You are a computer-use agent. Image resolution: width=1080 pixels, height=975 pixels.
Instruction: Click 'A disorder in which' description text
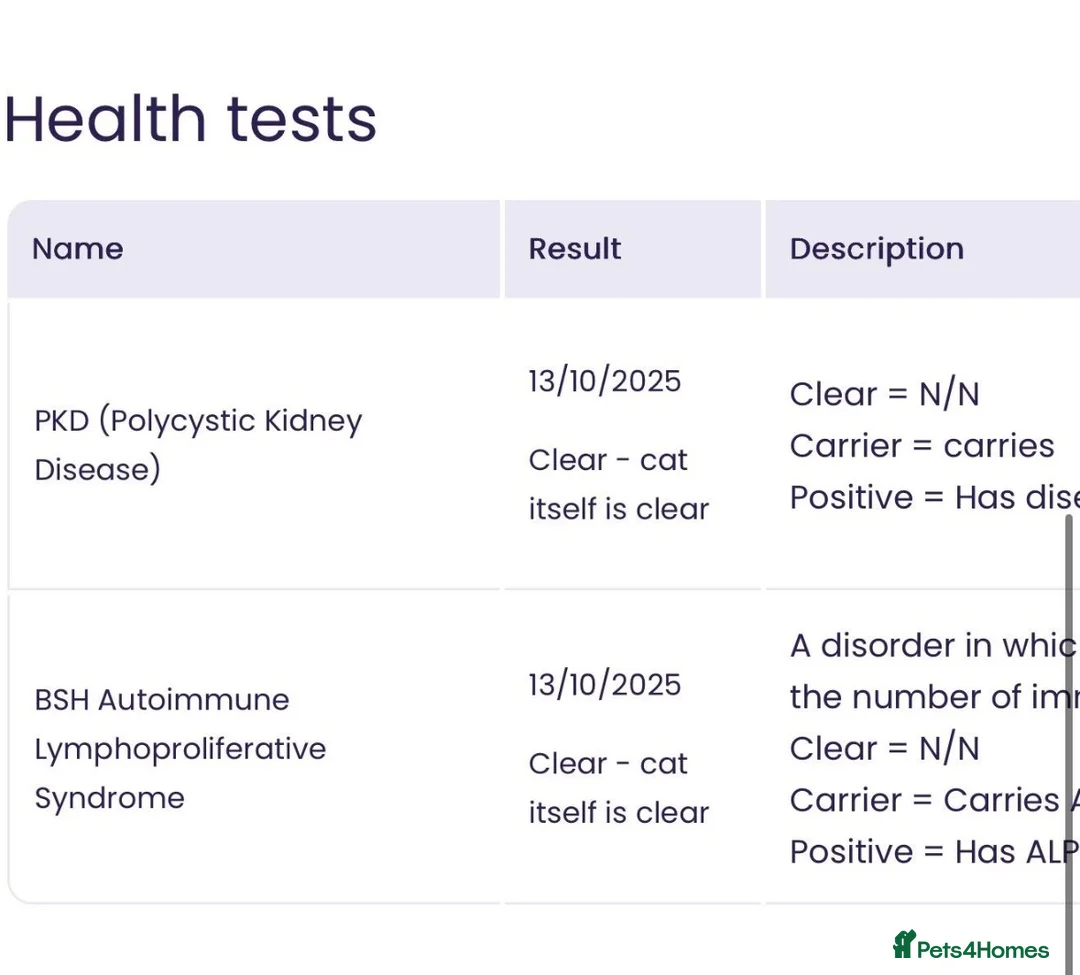[930, 646]
